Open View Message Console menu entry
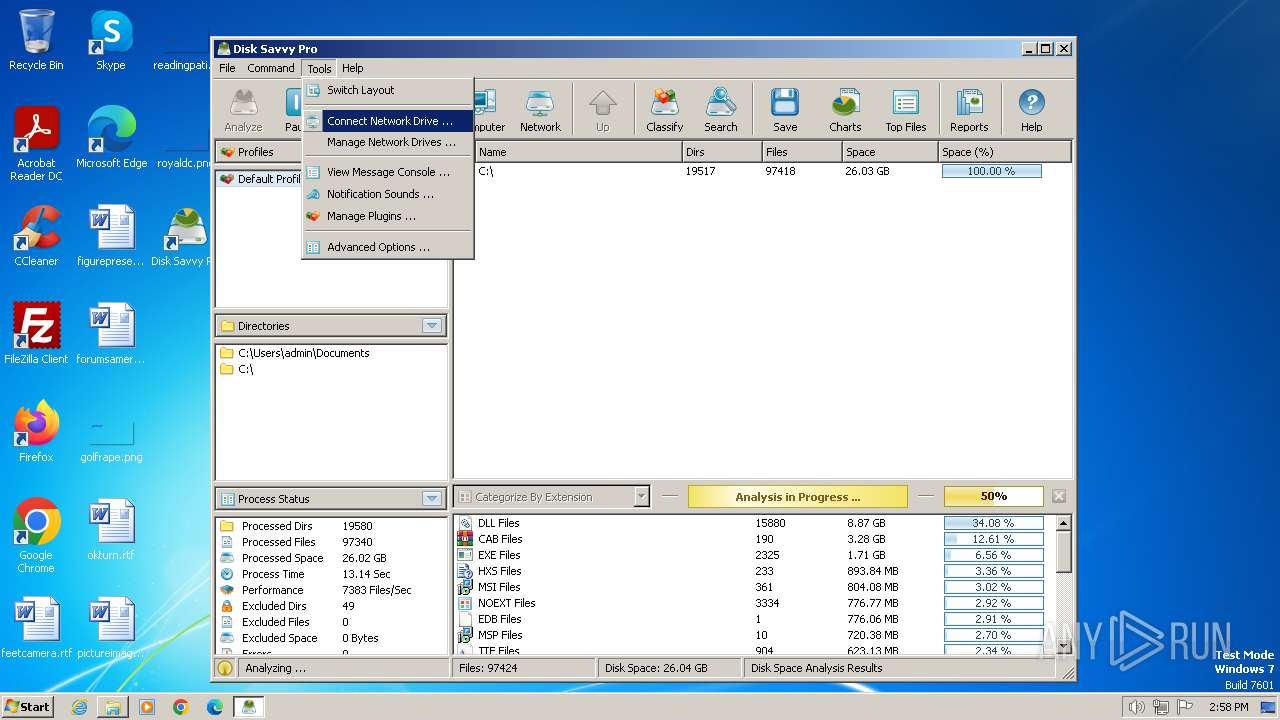The image size is (1280, 720). 388,172
